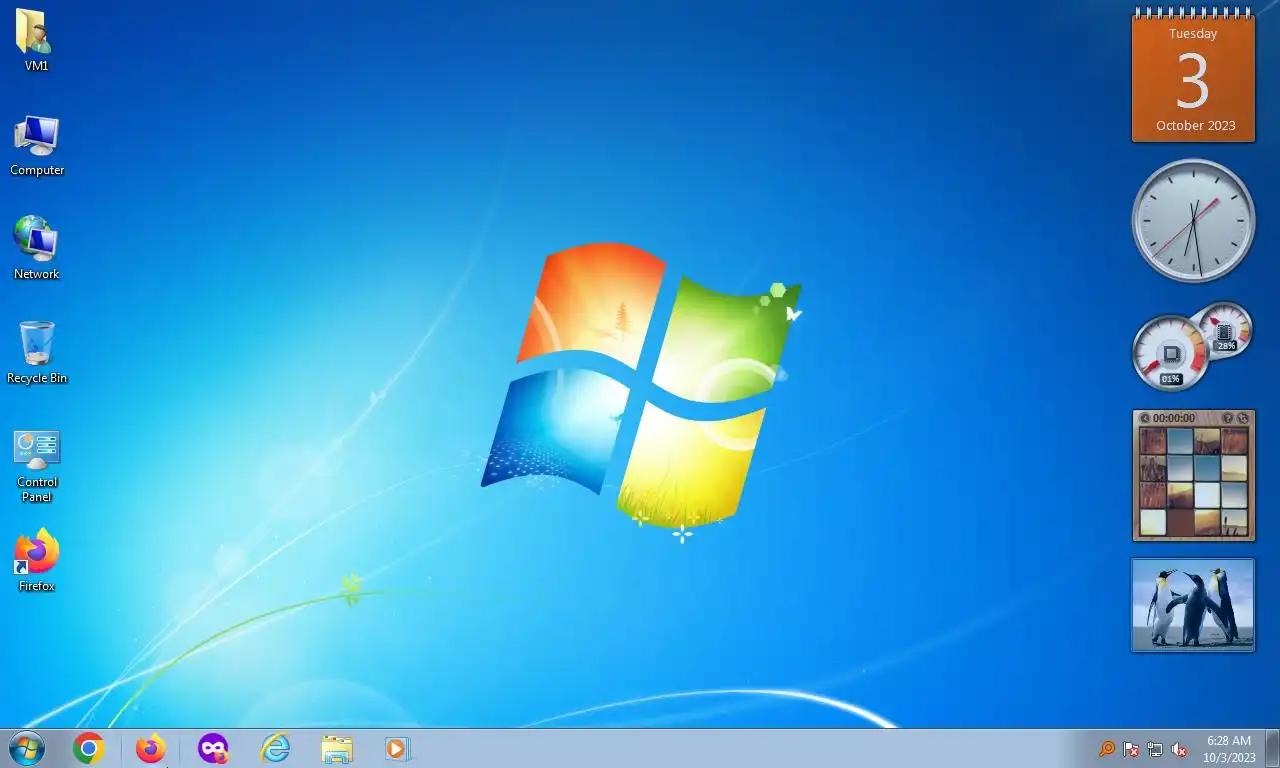Open the VM1 user folder icon
Image resolution: width=1280 pixels, height=768 pixels.
pos(36,40)
